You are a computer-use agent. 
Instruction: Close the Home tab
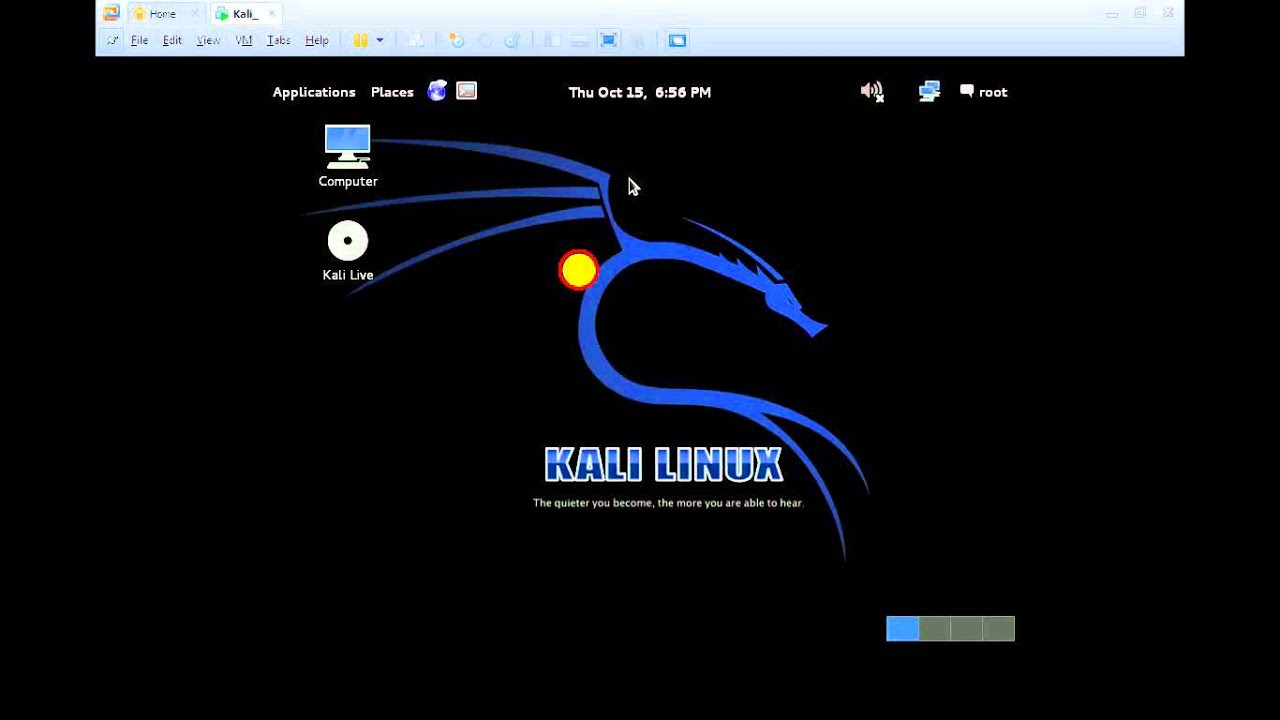[195, 14]
